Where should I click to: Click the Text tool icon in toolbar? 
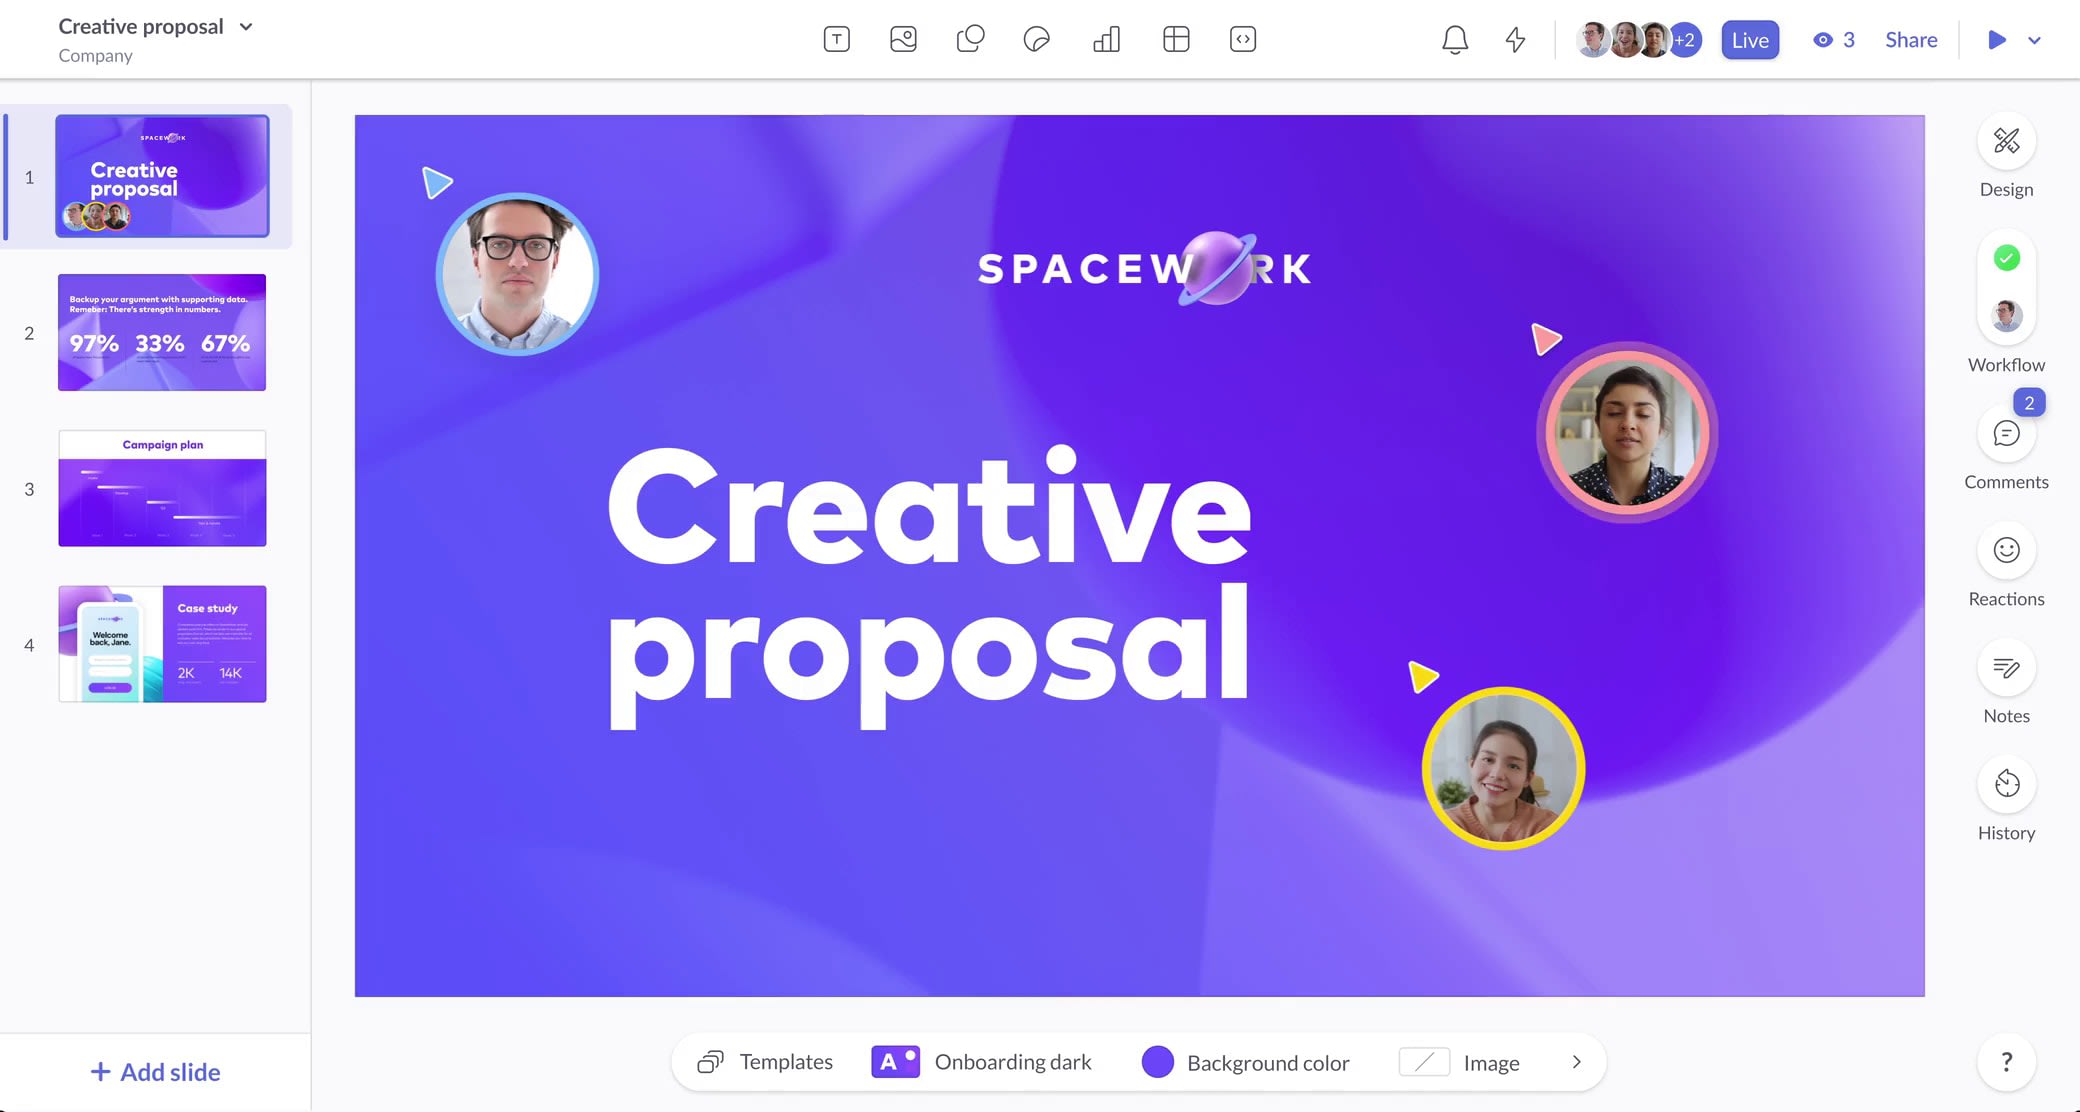click(835, 39)
